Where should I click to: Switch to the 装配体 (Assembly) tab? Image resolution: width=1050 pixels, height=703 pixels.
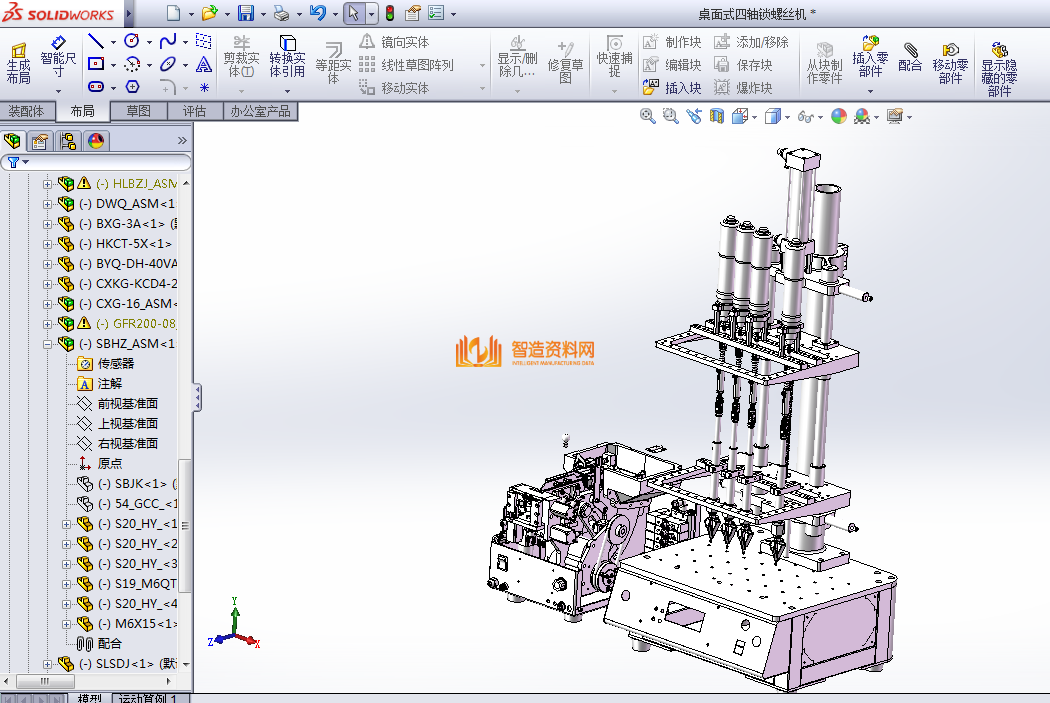click(26, 111)
